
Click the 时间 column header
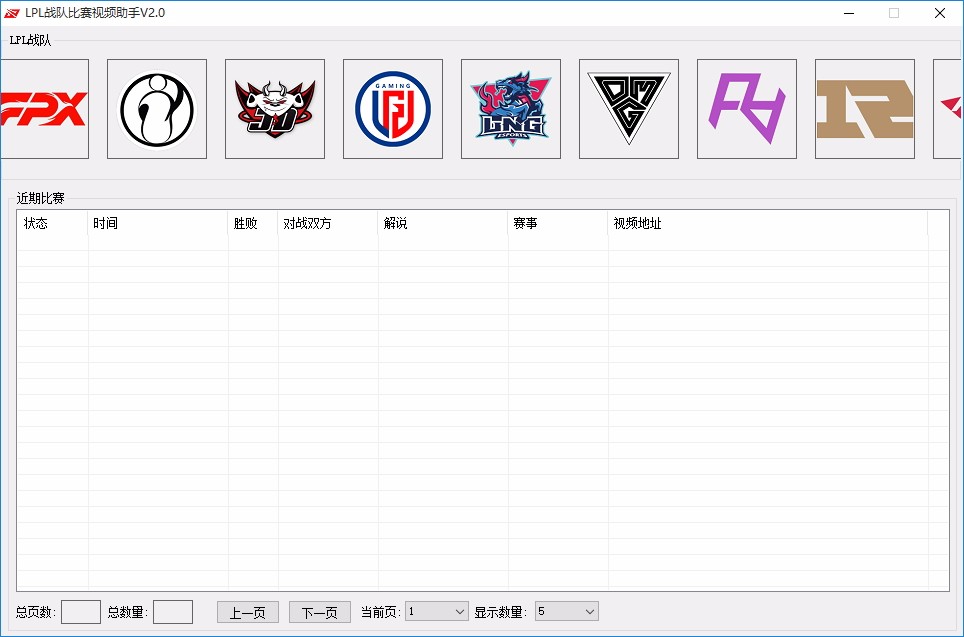(x=158, y=223)
